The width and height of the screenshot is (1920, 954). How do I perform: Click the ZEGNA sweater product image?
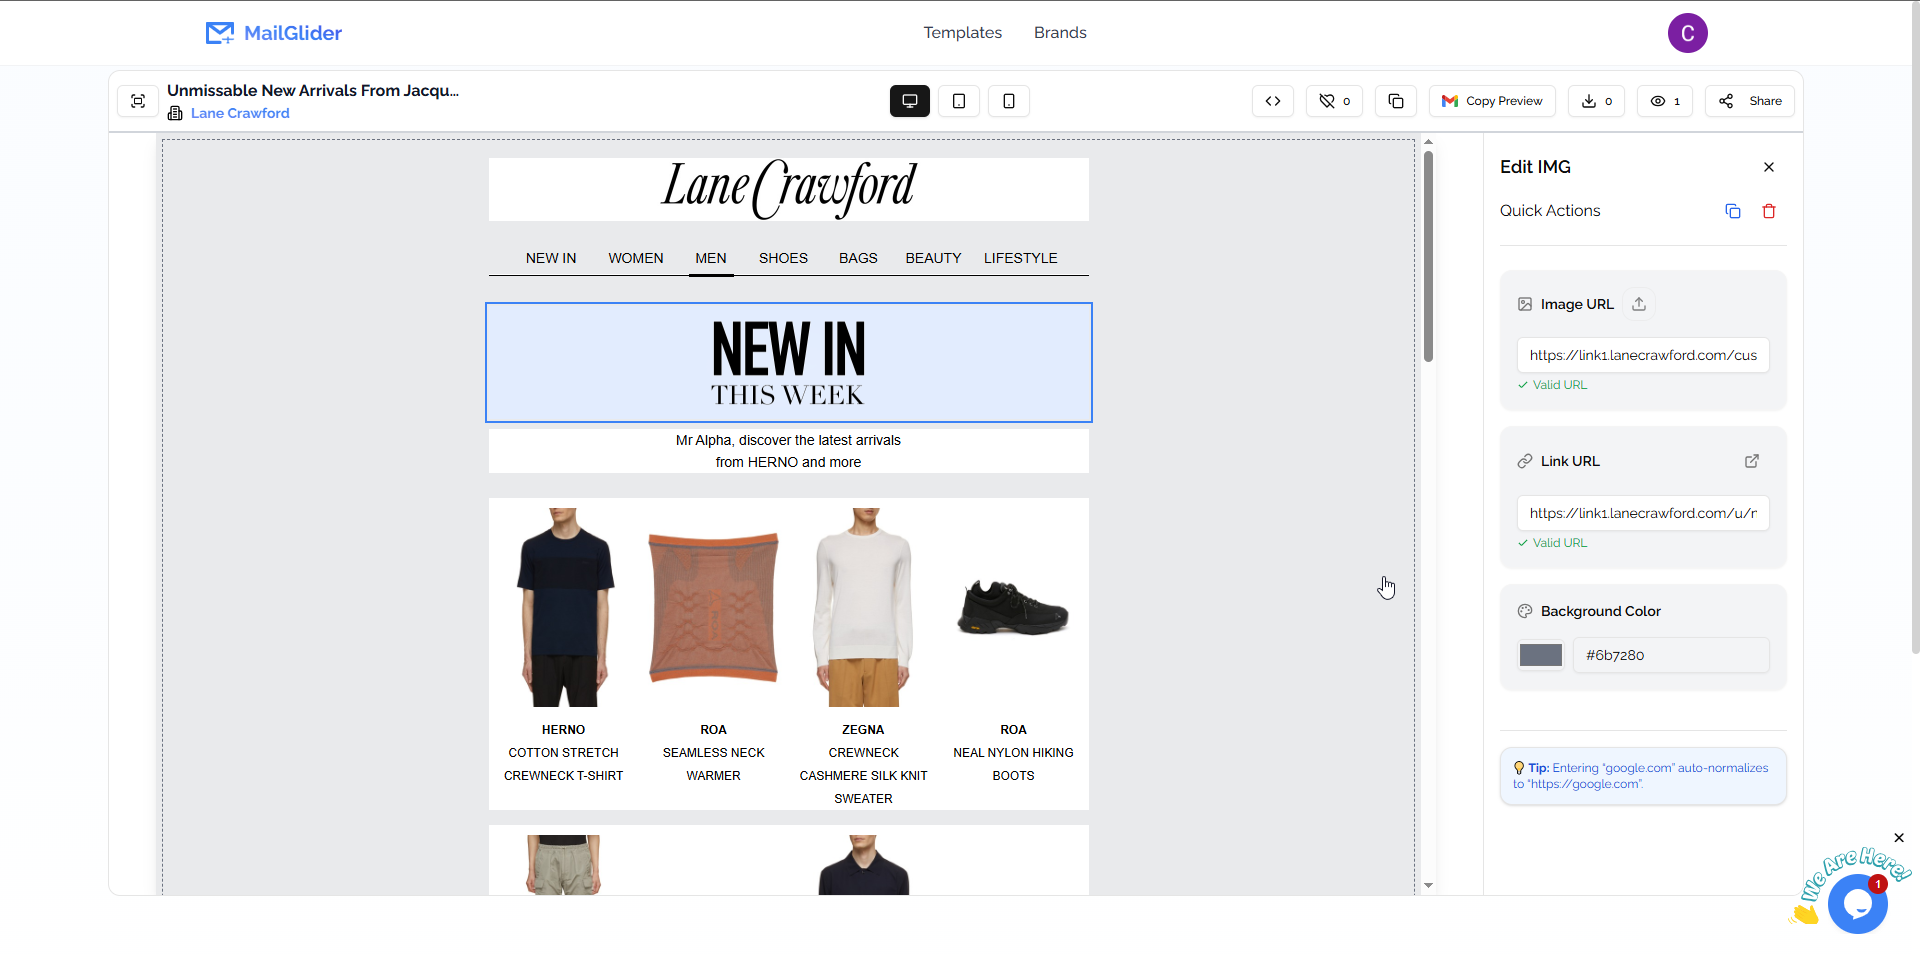[x=864, y=607]
